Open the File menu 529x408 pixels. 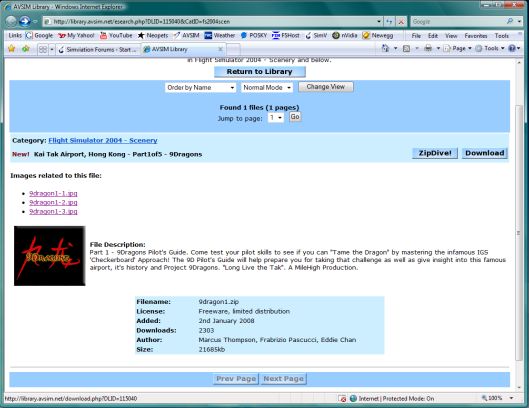click(416, 35)
